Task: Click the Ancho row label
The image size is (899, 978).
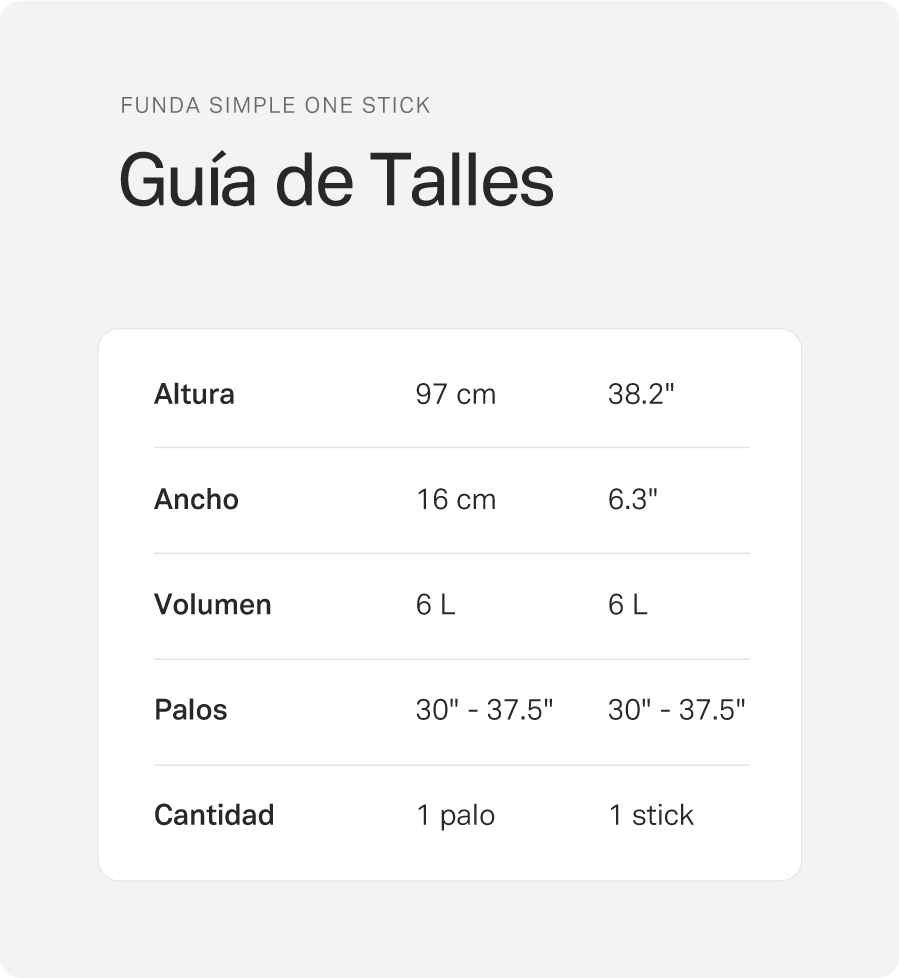Action: coord(196,500)
